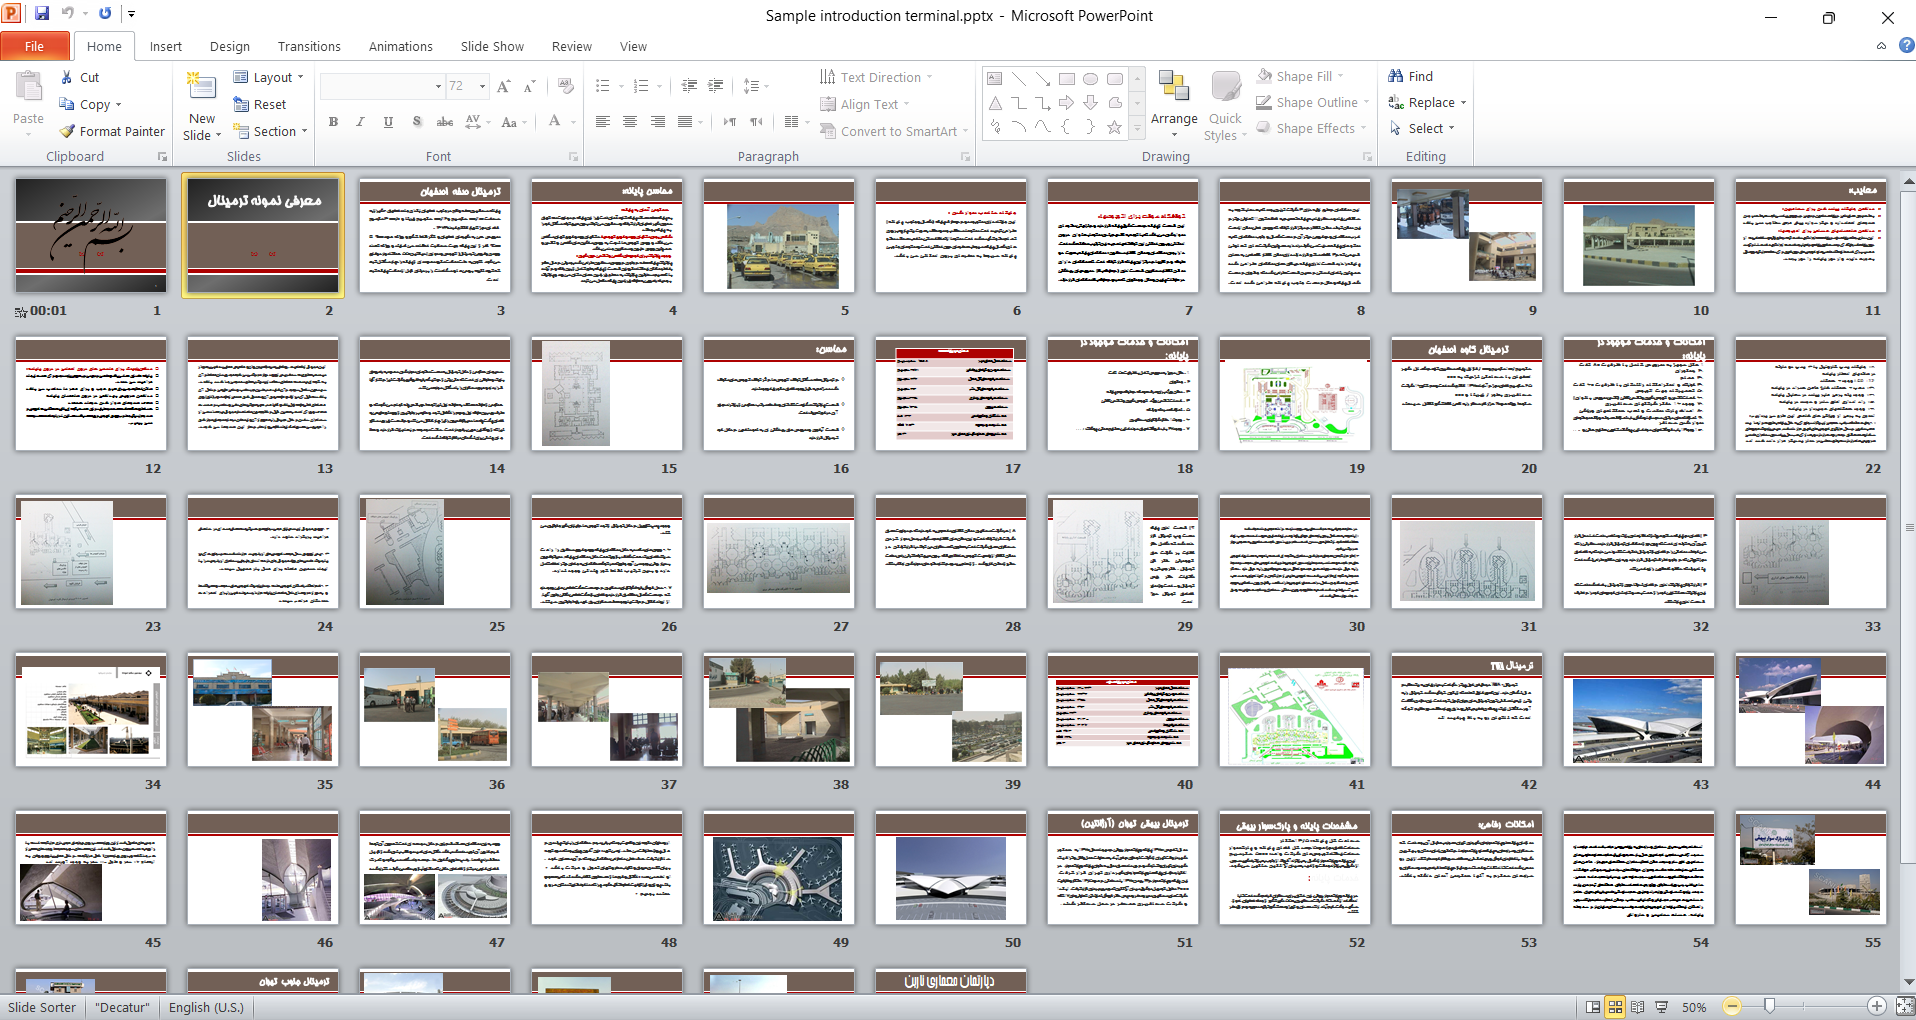Image resolution: width=1916 pixels, height=1020 pixels.
Task: Toggle Slide Sorter view button in status bar
Action: point(1615,1007)
